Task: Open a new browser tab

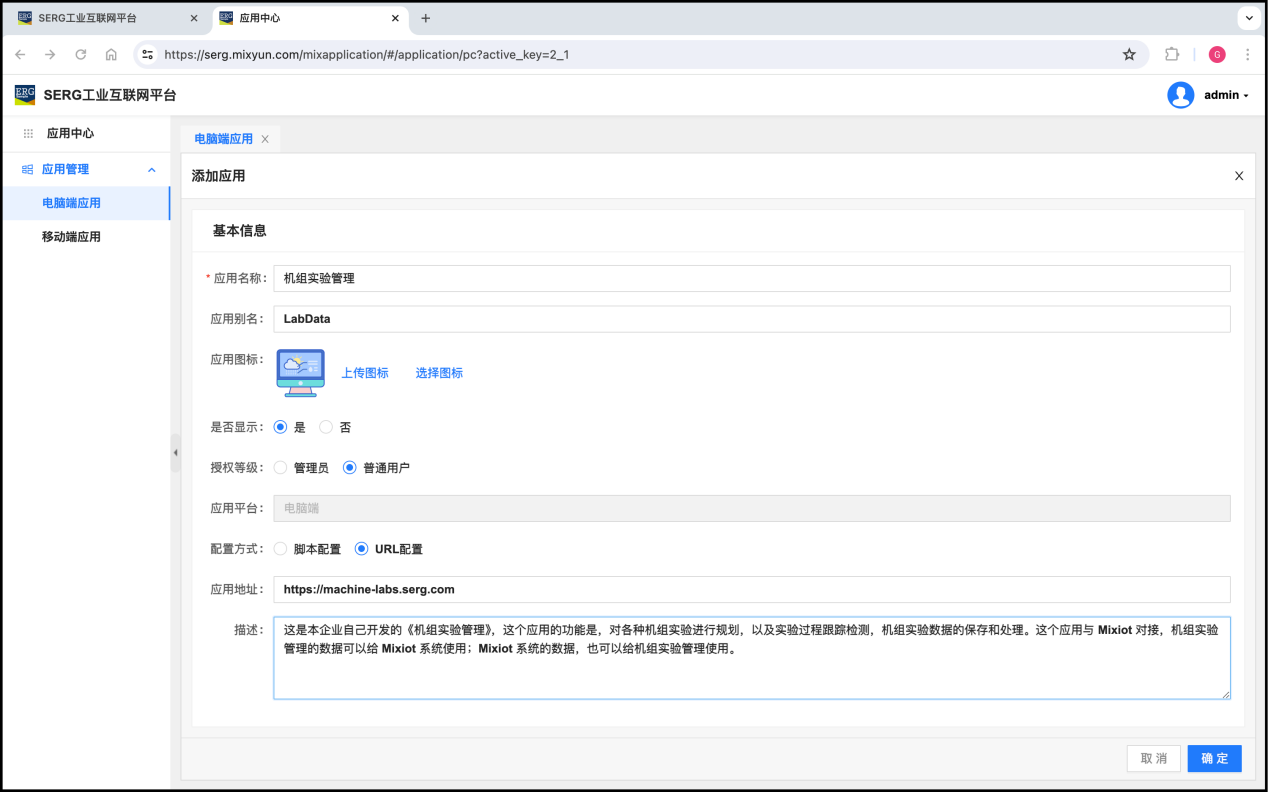Action: (426, 18)
